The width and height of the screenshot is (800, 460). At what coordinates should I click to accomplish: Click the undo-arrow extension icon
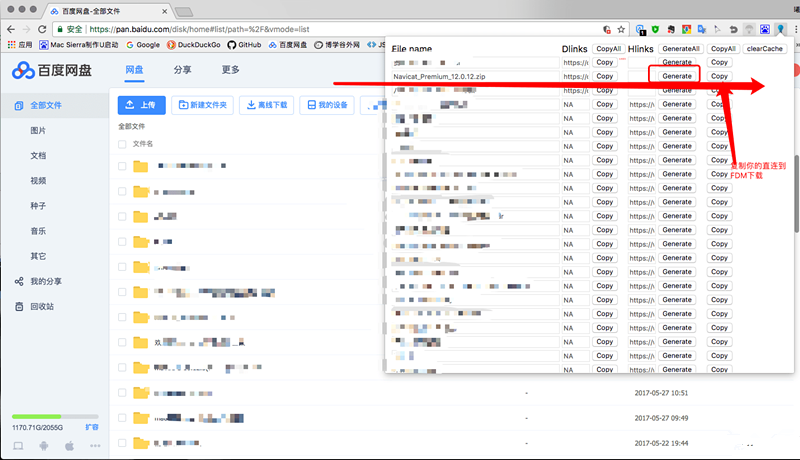pos(733,30)
